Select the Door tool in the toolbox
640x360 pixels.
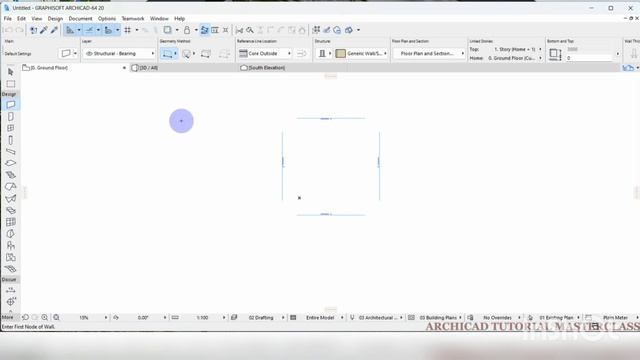click(x=11, y=117)
